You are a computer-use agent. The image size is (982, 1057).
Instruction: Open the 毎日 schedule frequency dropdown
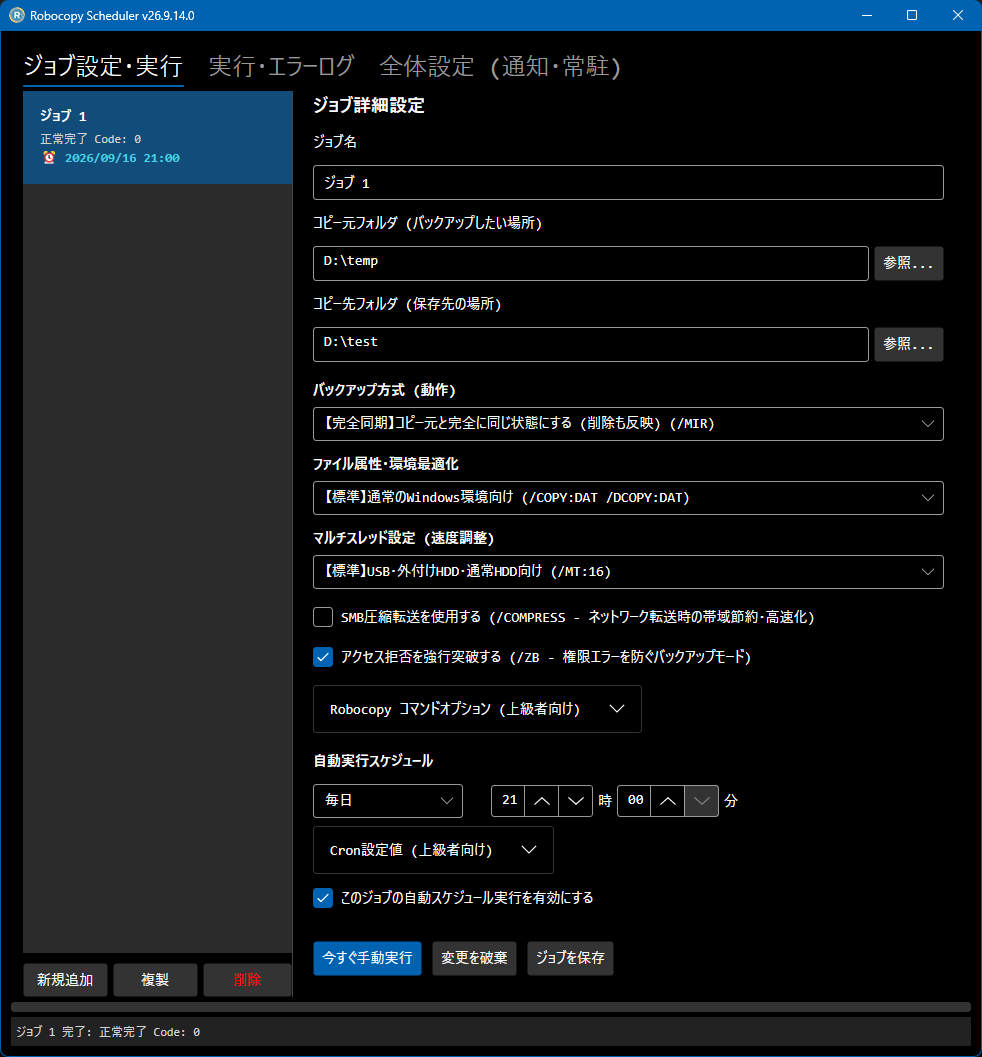(388, 801)
